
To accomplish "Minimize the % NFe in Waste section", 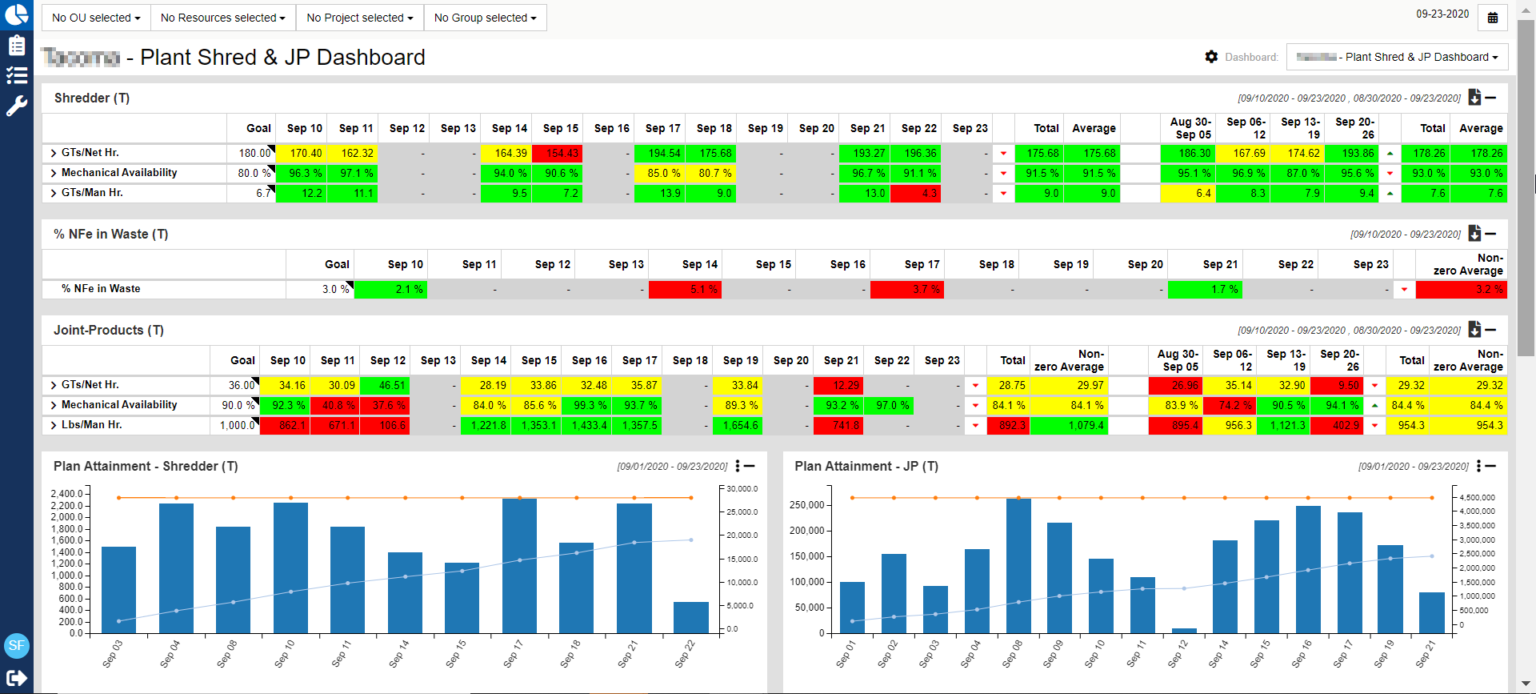I will (x=1489, y=233).
